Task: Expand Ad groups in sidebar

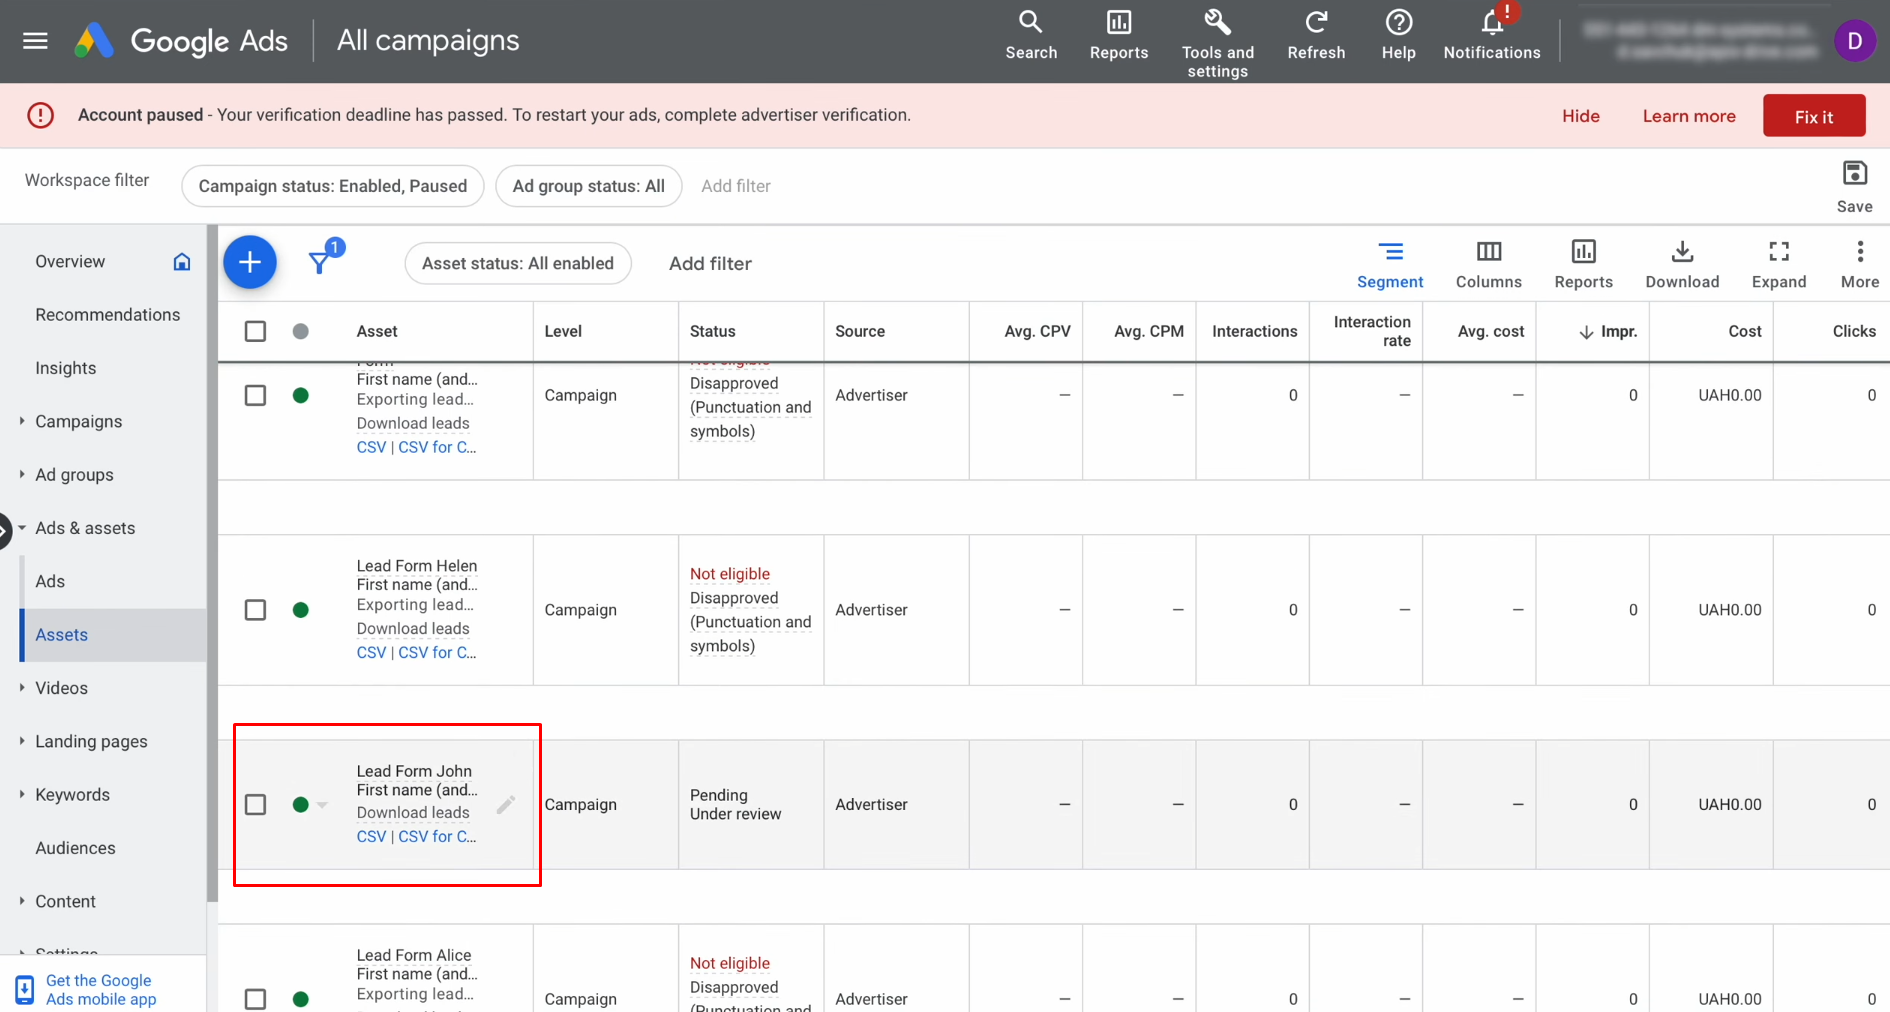Action: [22, 474]
